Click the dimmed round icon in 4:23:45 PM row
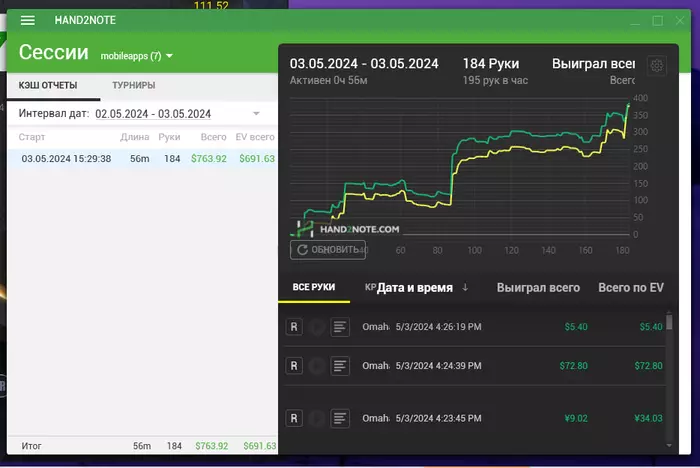This screenshot has height=468, width=700. click(317, 418)
